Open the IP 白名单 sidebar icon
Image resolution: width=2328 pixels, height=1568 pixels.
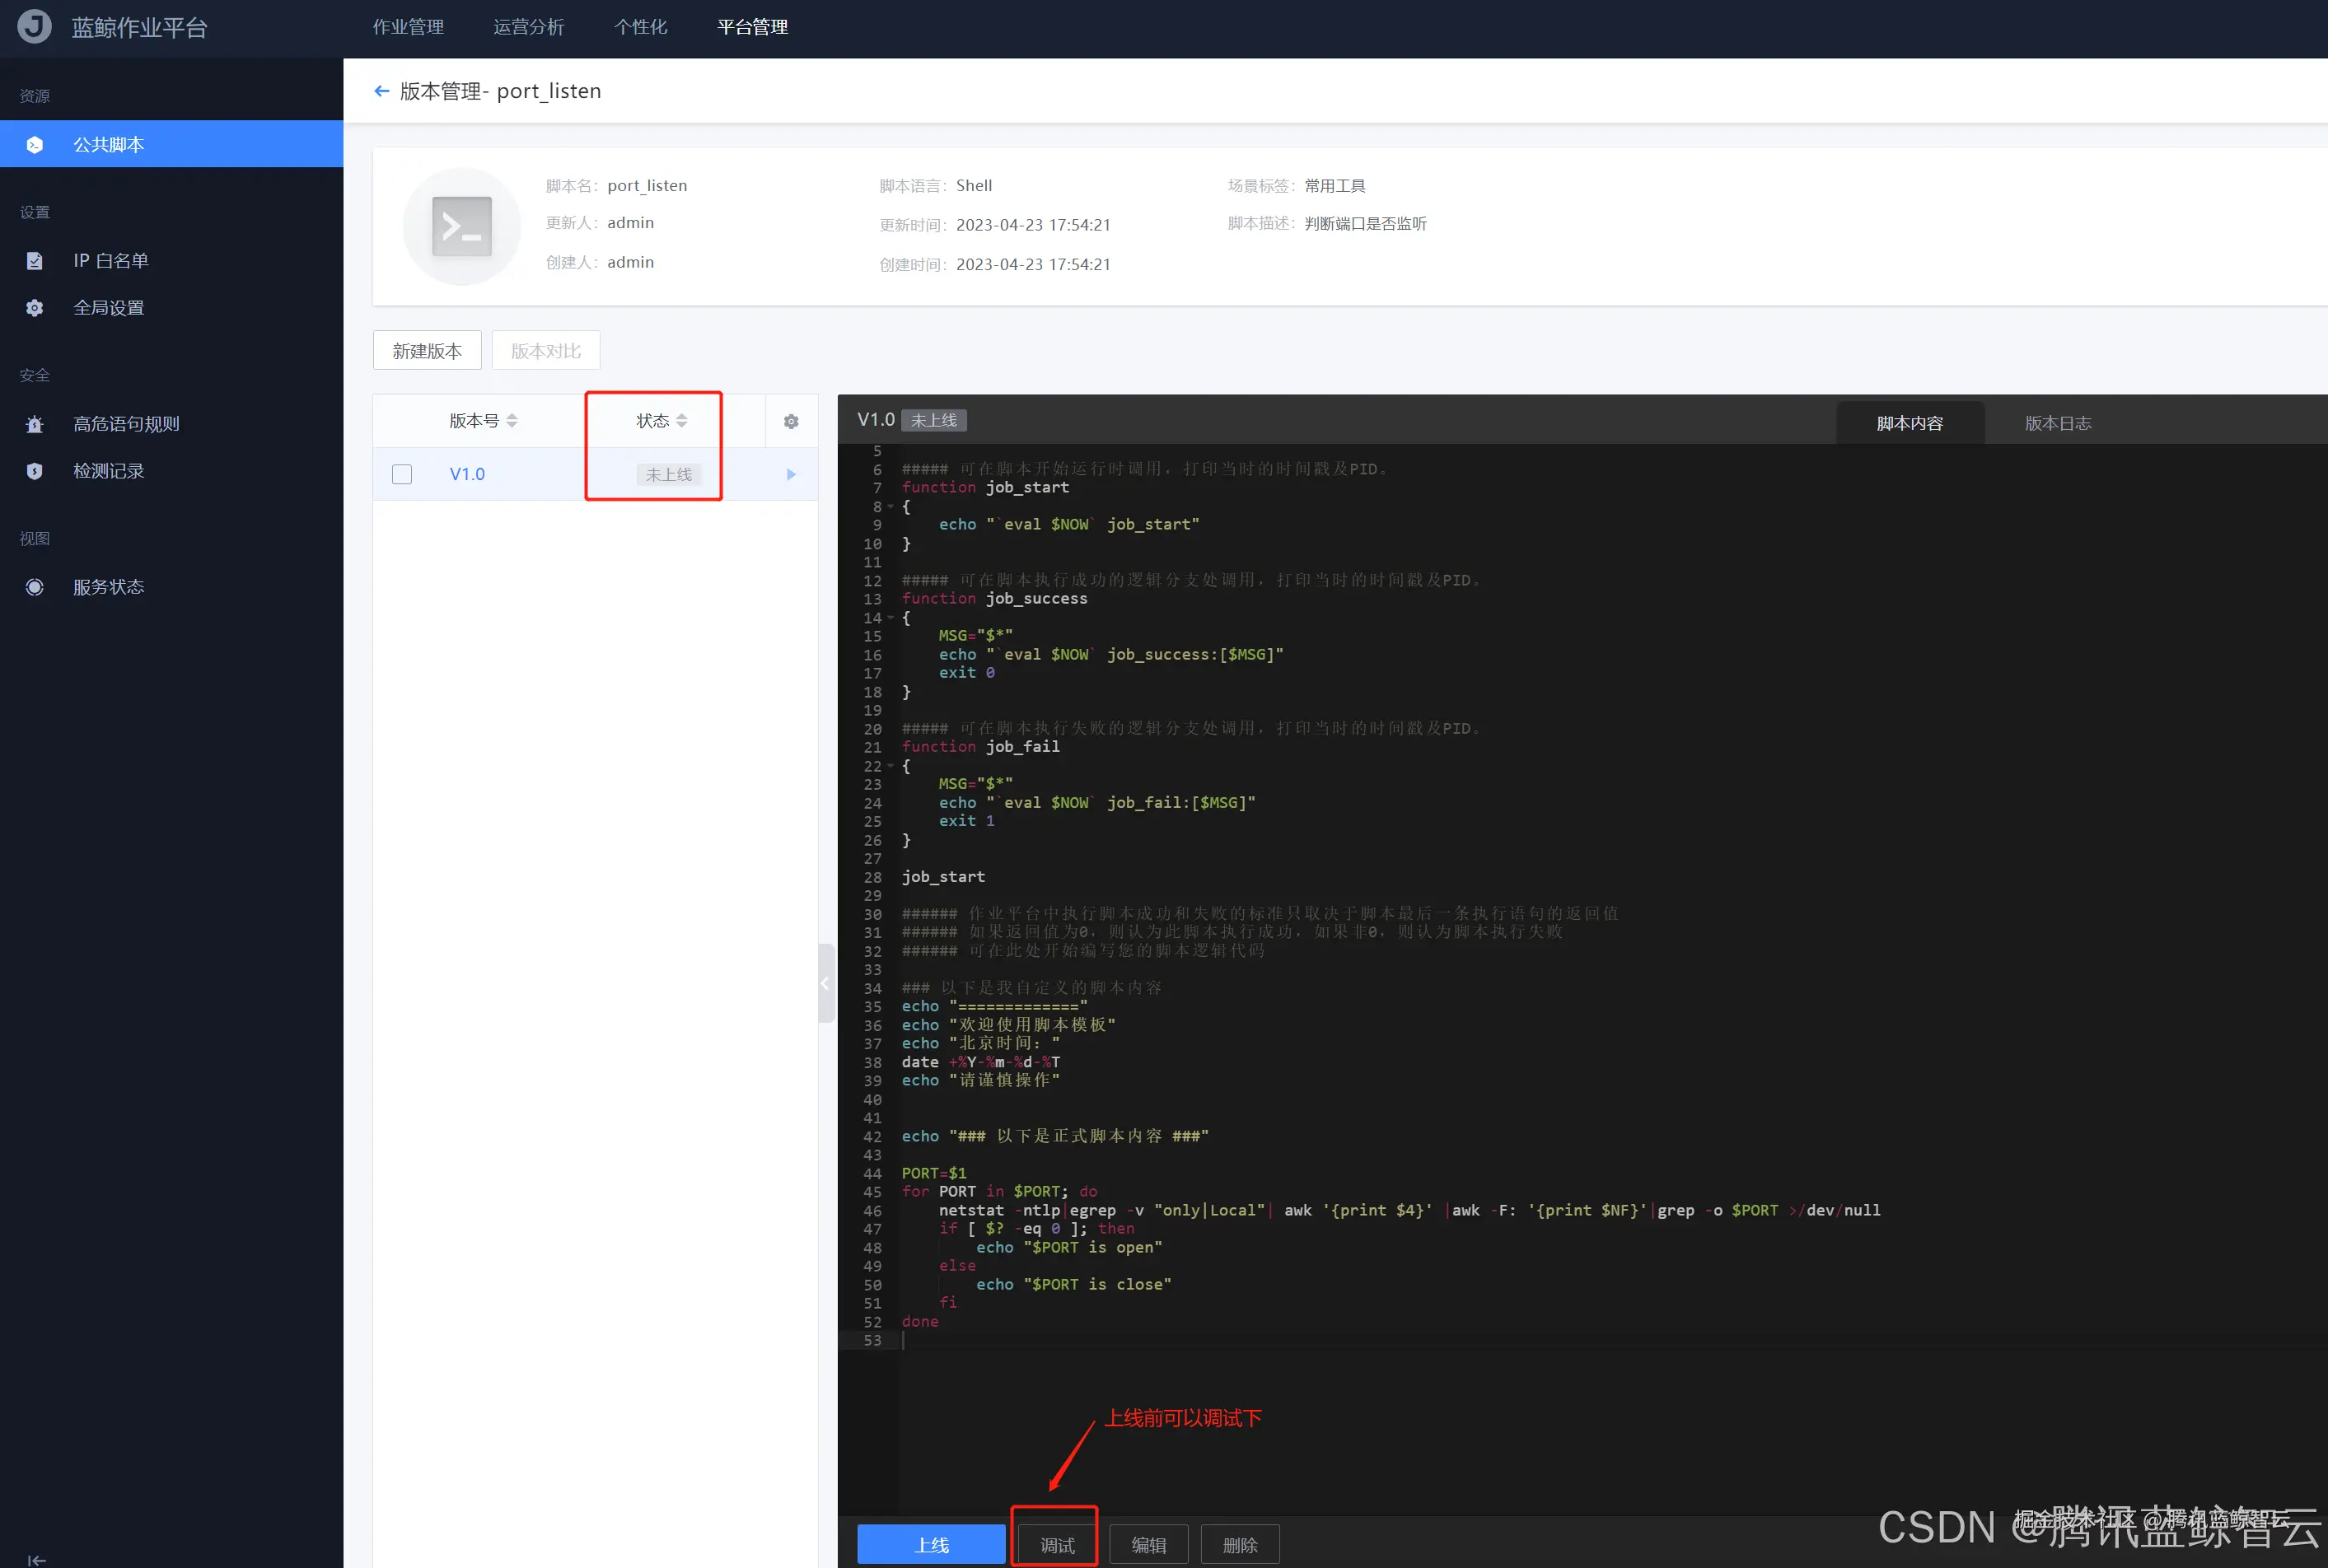pos(35,261)
